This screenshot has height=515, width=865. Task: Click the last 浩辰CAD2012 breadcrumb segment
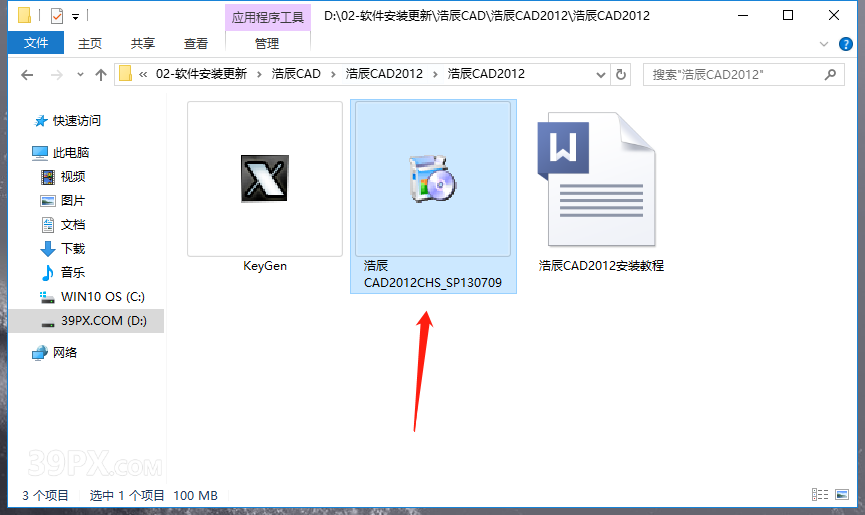coord(486,74)
